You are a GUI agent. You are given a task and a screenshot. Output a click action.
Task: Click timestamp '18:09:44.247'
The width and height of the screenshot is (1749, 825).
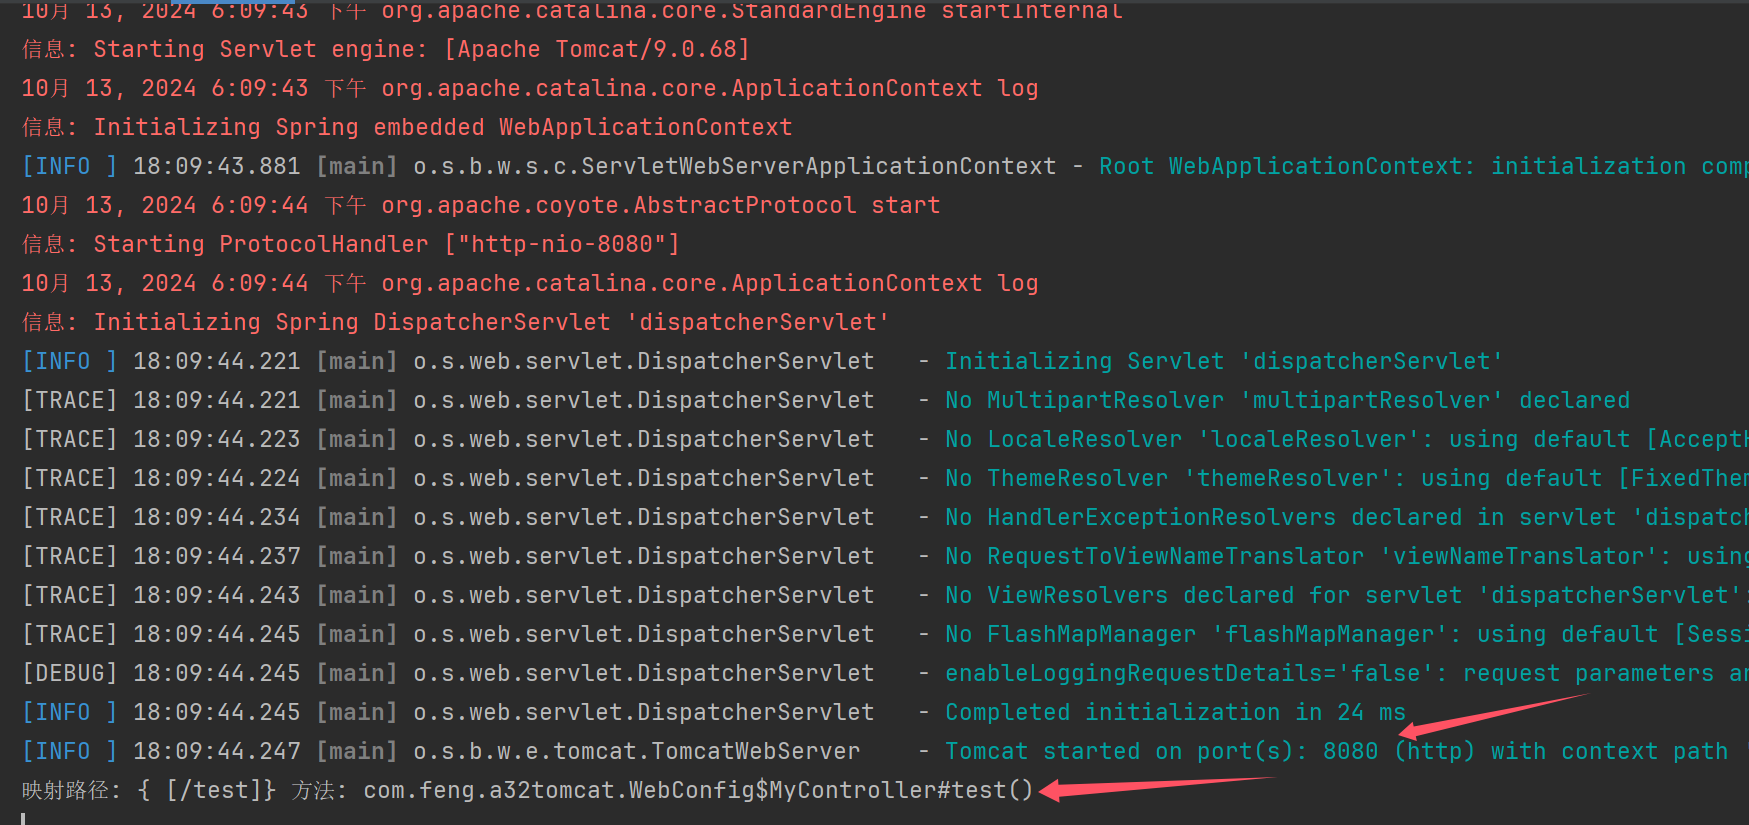tap(217, 751)
